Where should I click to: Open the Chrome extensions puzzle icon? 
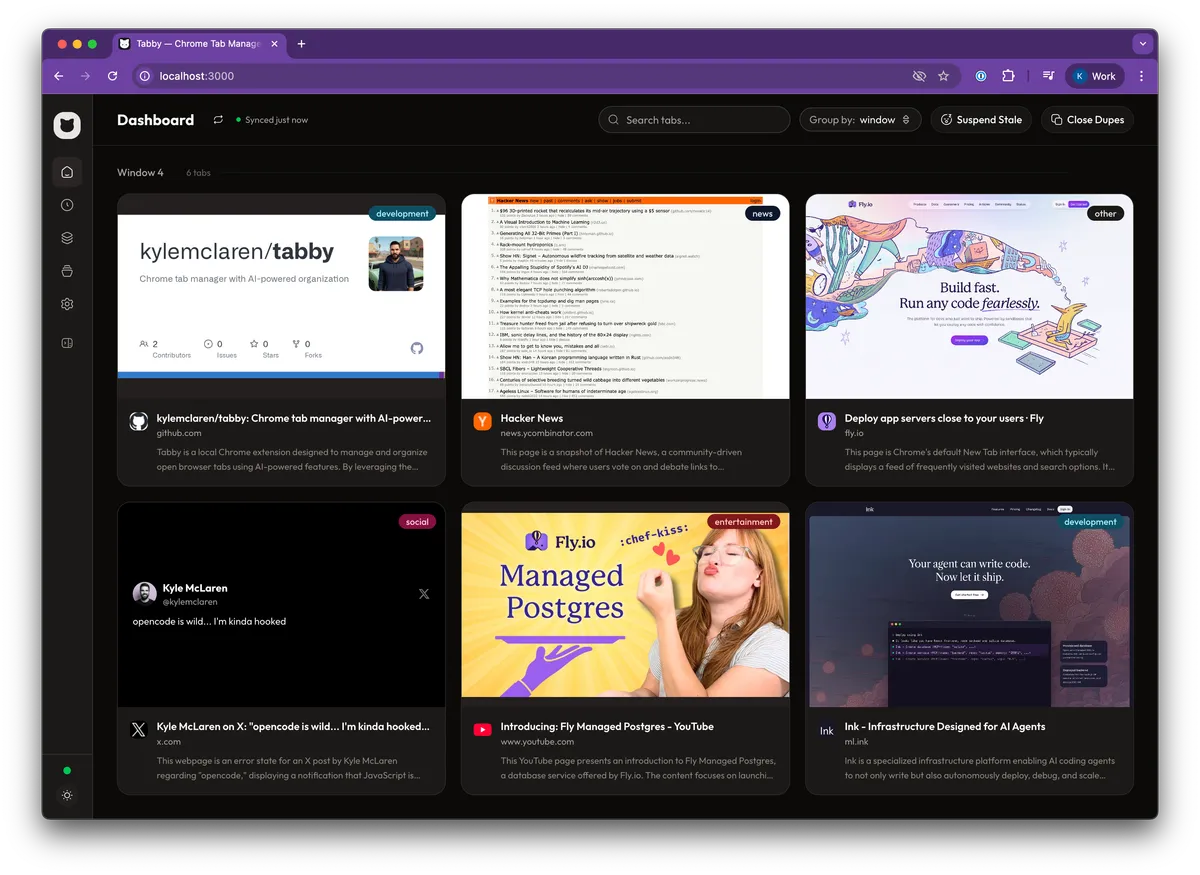click(x=1008, y=76)
